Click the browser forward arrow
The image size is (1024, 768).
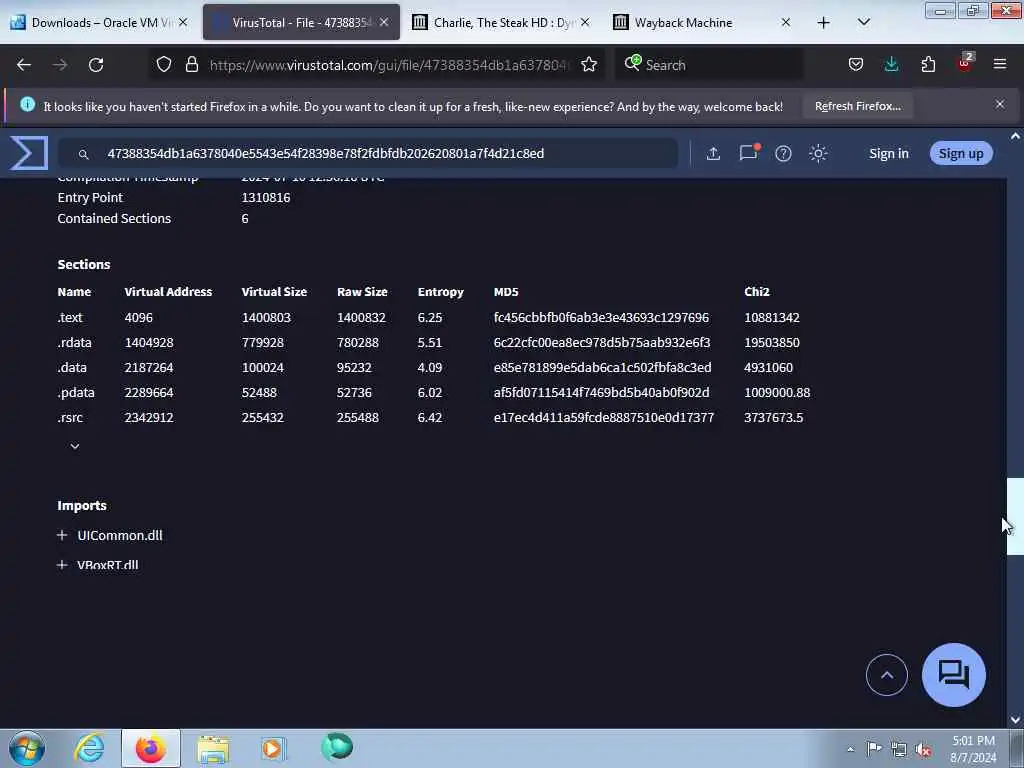(60, 65)
